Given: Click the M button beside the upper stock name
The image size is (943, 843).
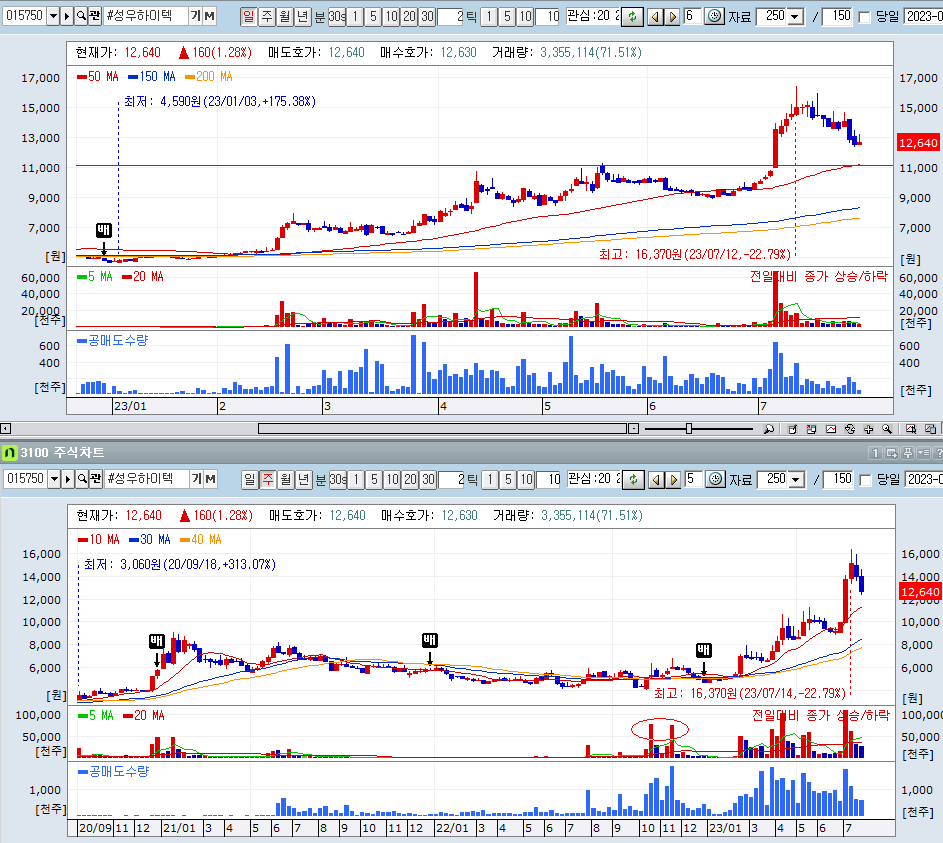Looking at the screenshot, I should (209, 16).
